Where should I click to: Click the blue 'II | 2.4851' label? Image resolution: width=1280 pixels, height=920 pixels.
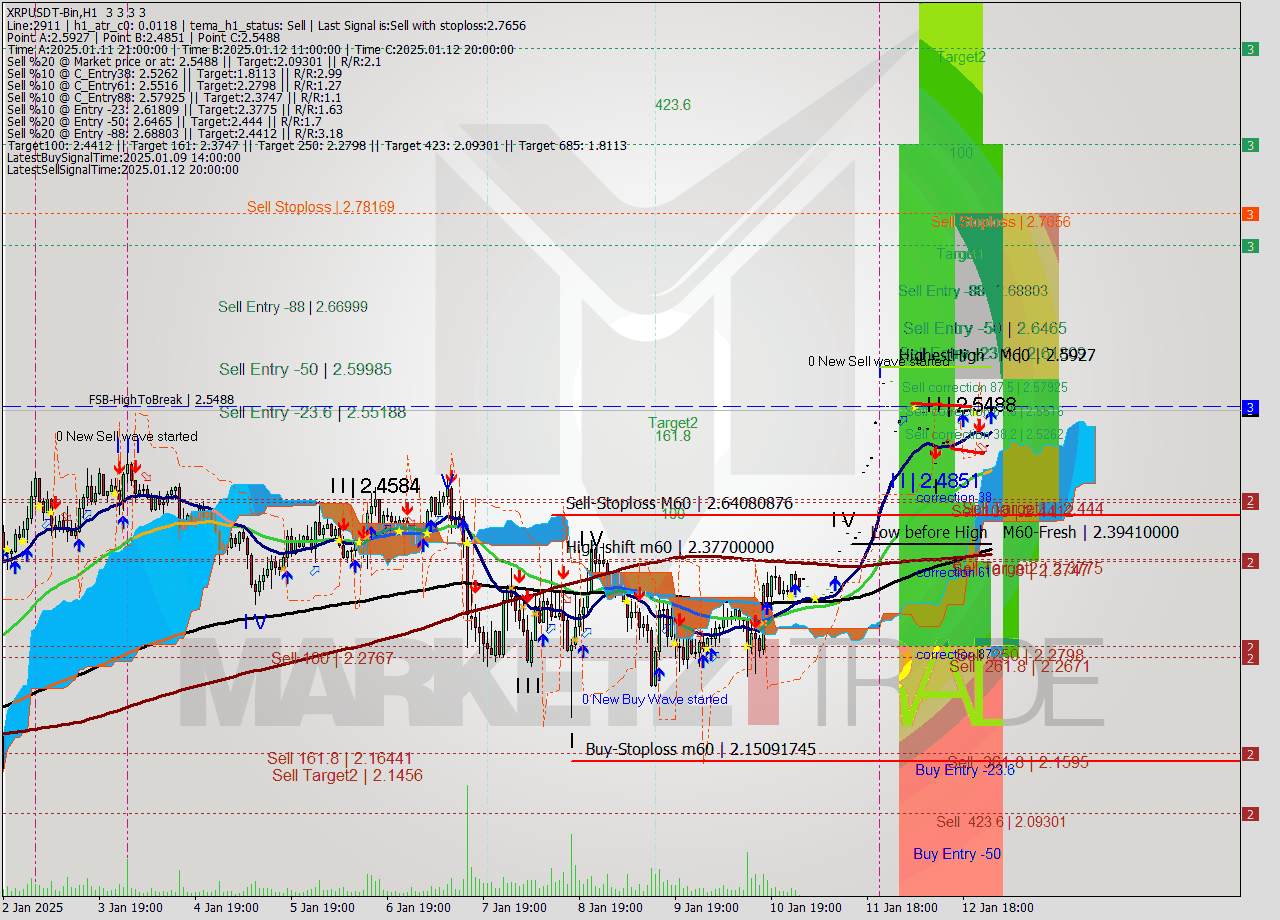933,480
